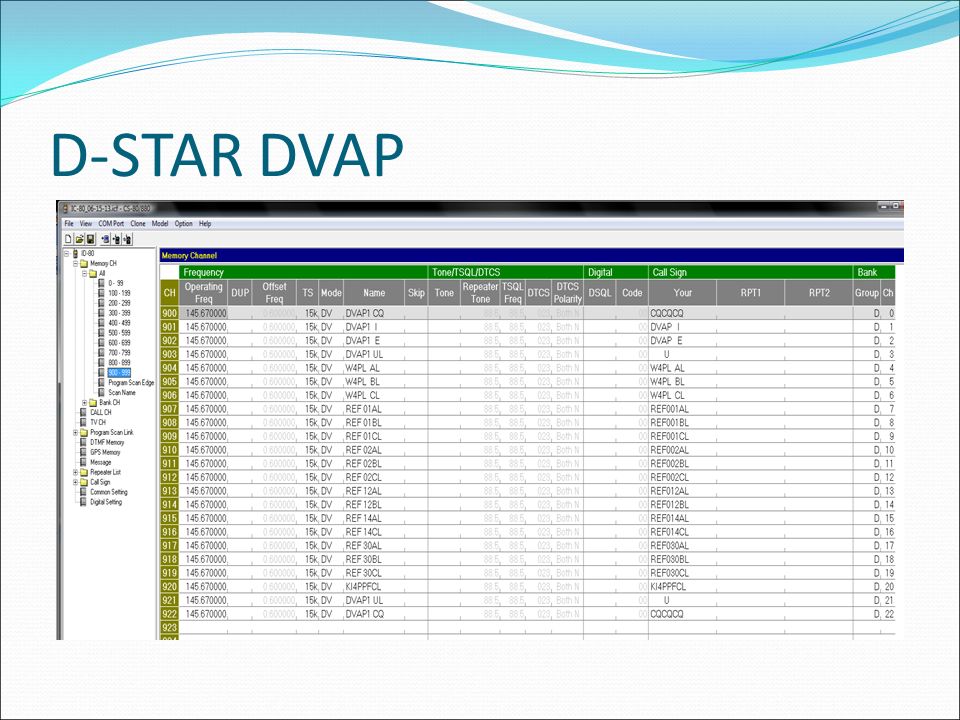Expand the Bank CH folder
This screenshot has height=720, width=960.
[x=84, y=403]
